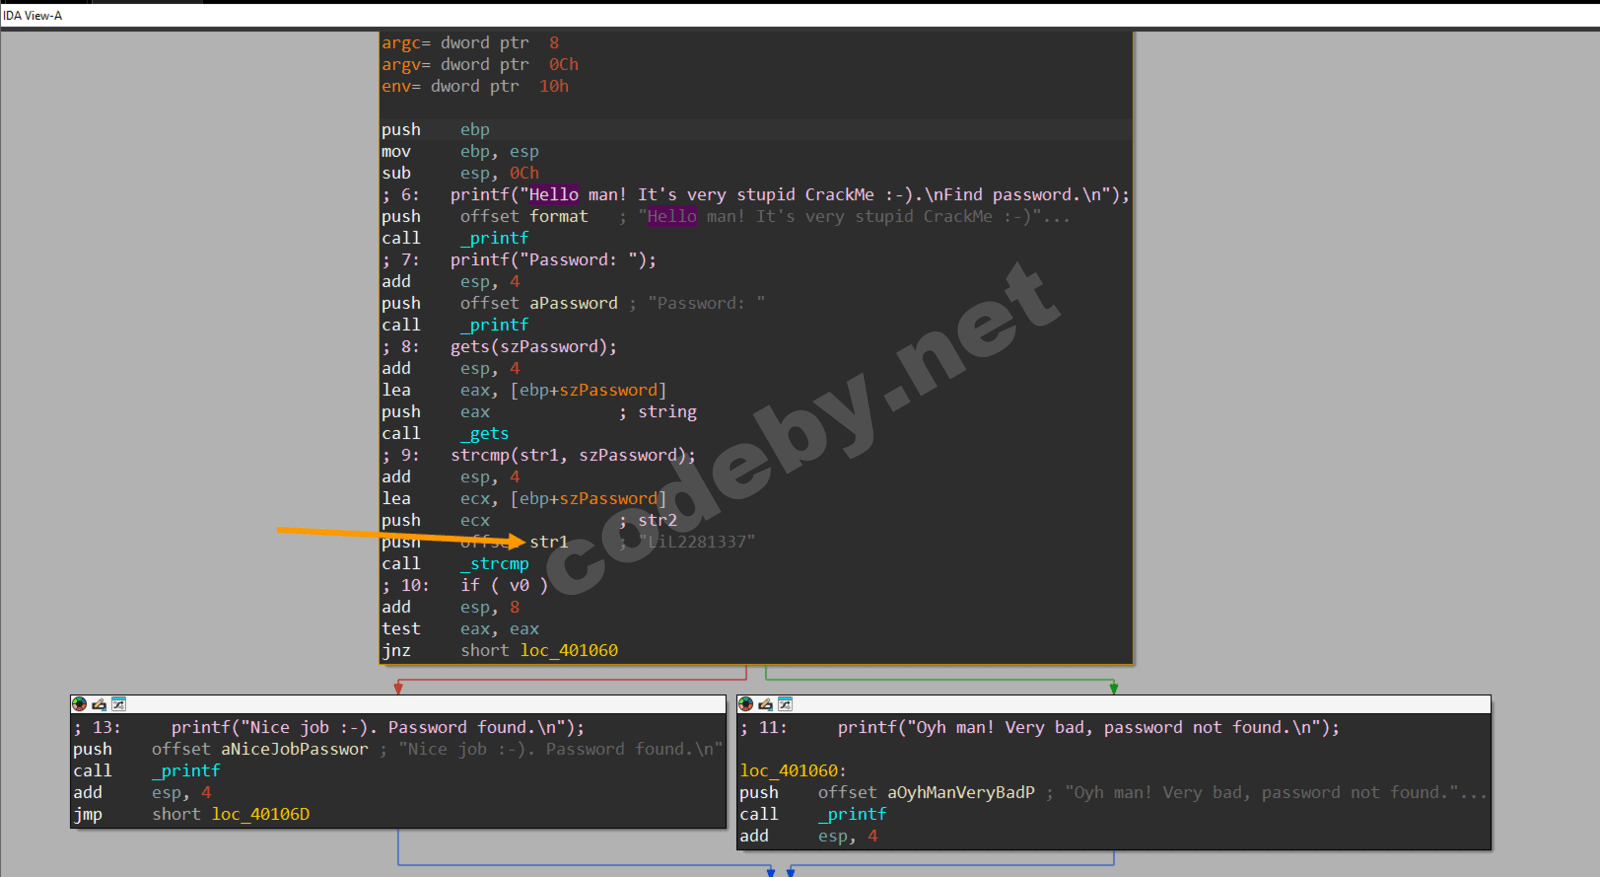Select the push ebp instruction
This screenshot has height=877, width=1600.
[435, 130]
